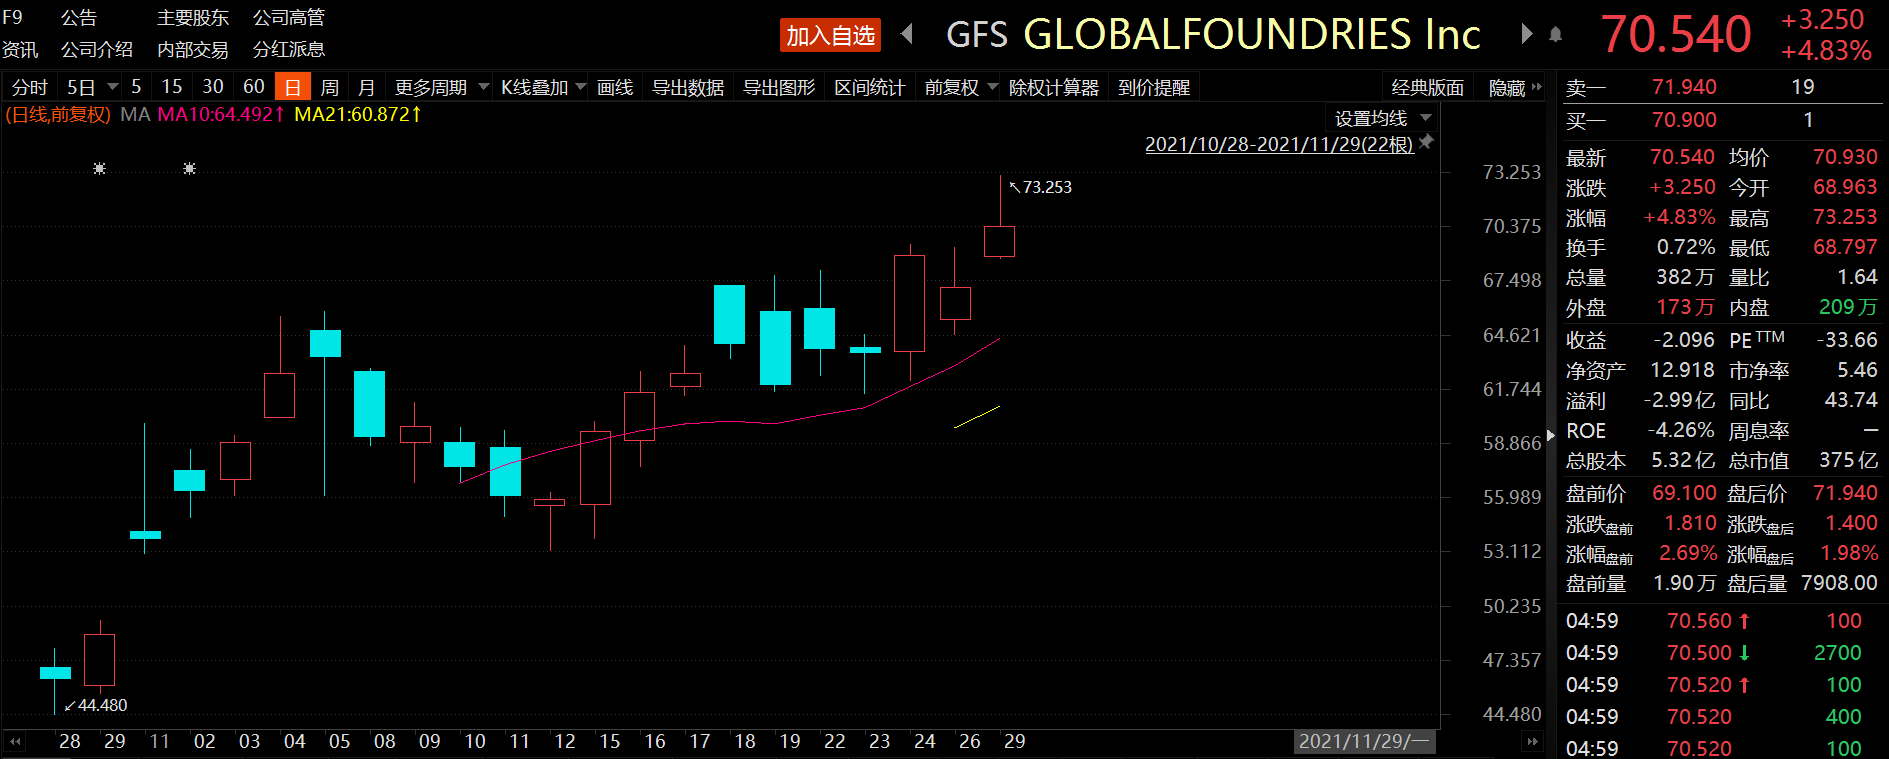
Task: Select the 15 minute period
Action: 172,87
